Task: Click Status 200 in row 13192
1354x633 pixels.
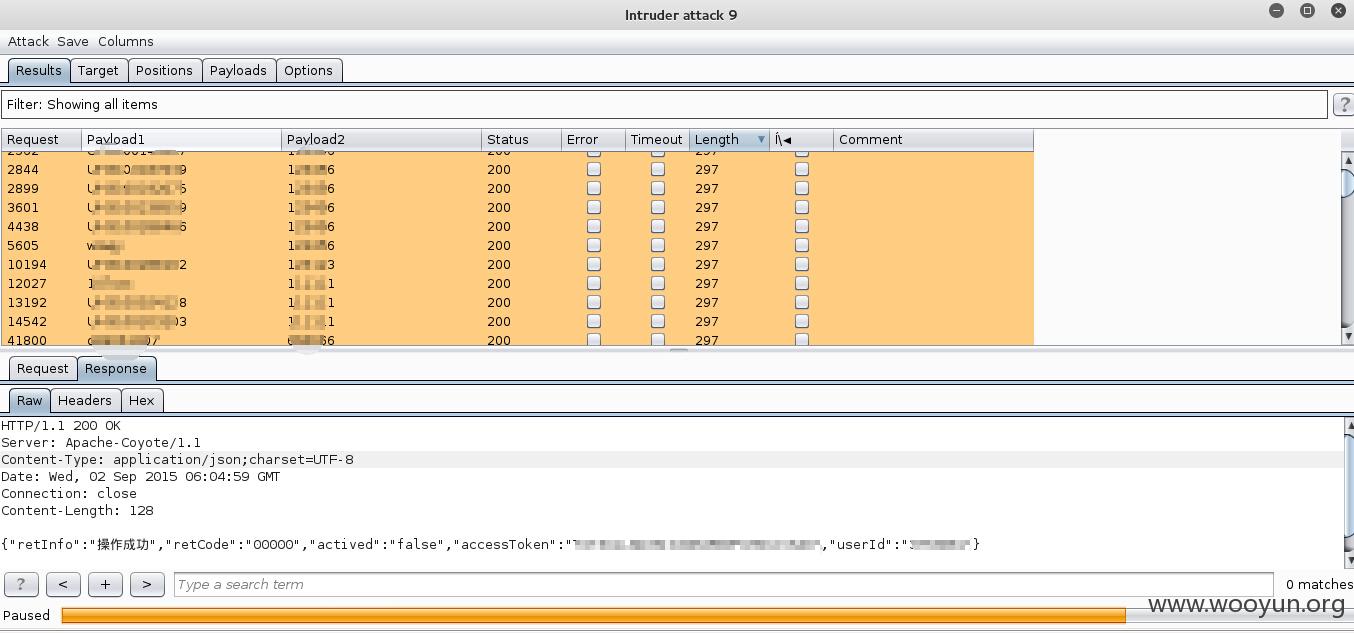Action: (499, 302)
